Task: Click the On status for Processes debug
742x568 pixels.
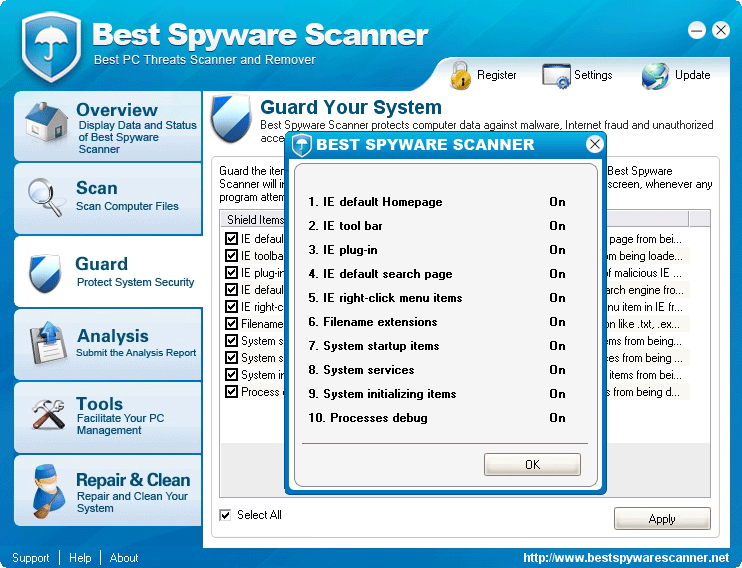Action: tap(557, 418)
